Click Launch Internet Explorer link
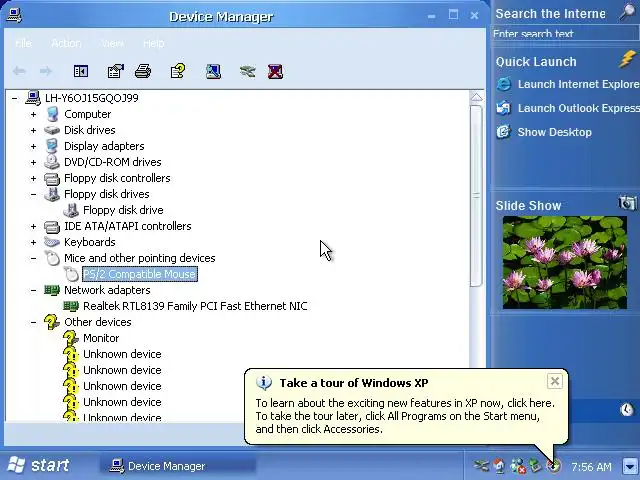The width and height of the screenshot is (640, 480). click(578, 84)
